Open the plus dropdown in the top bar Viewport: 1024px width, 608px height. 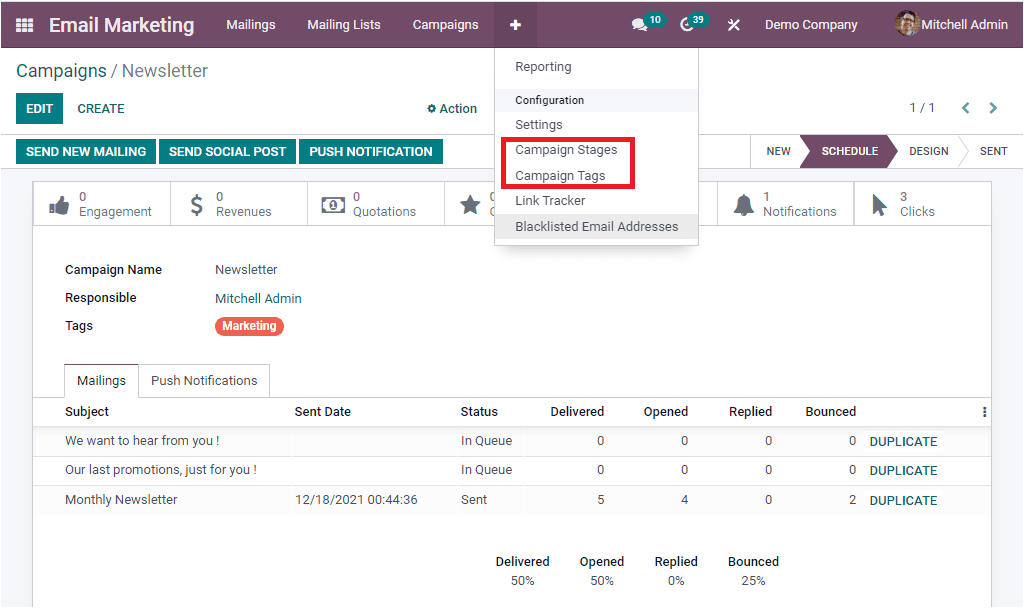coord(515,24)
